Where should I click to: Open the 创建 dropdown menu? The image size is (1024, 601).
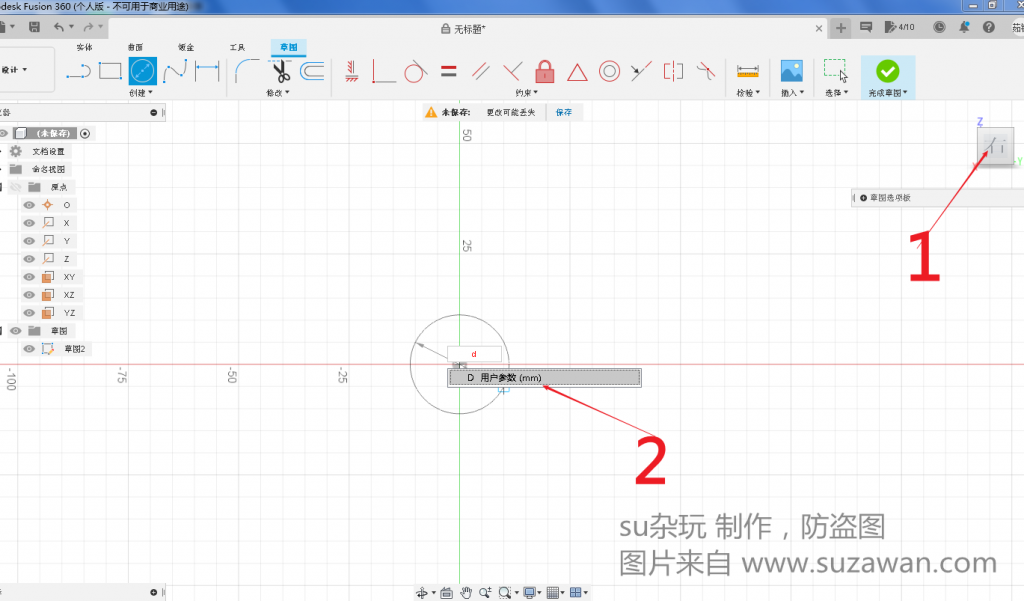tap(141, 93)
